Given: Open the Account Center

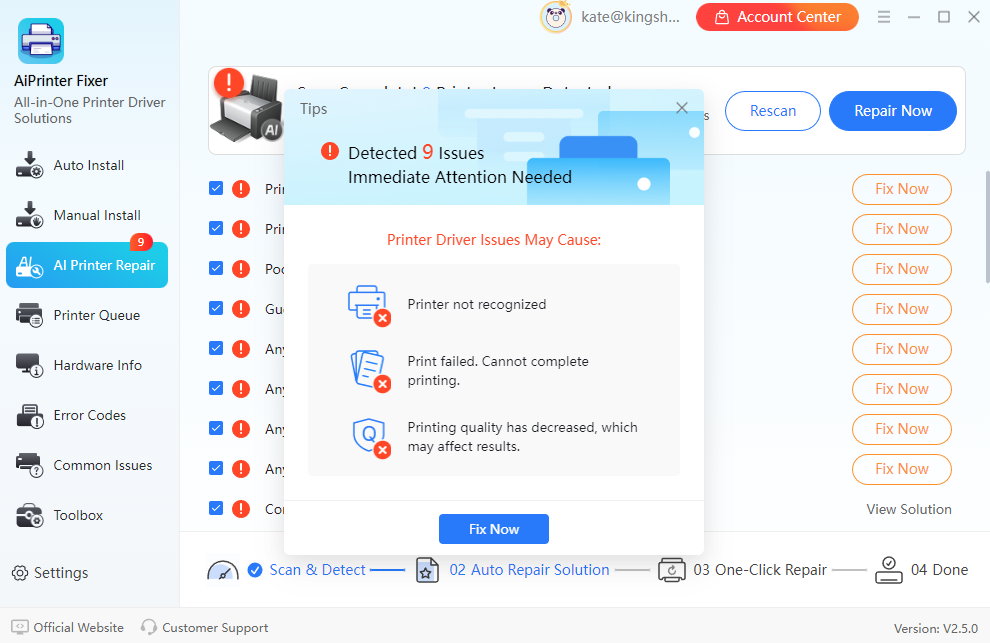Looking at the screenshot, I should (777, 17).
